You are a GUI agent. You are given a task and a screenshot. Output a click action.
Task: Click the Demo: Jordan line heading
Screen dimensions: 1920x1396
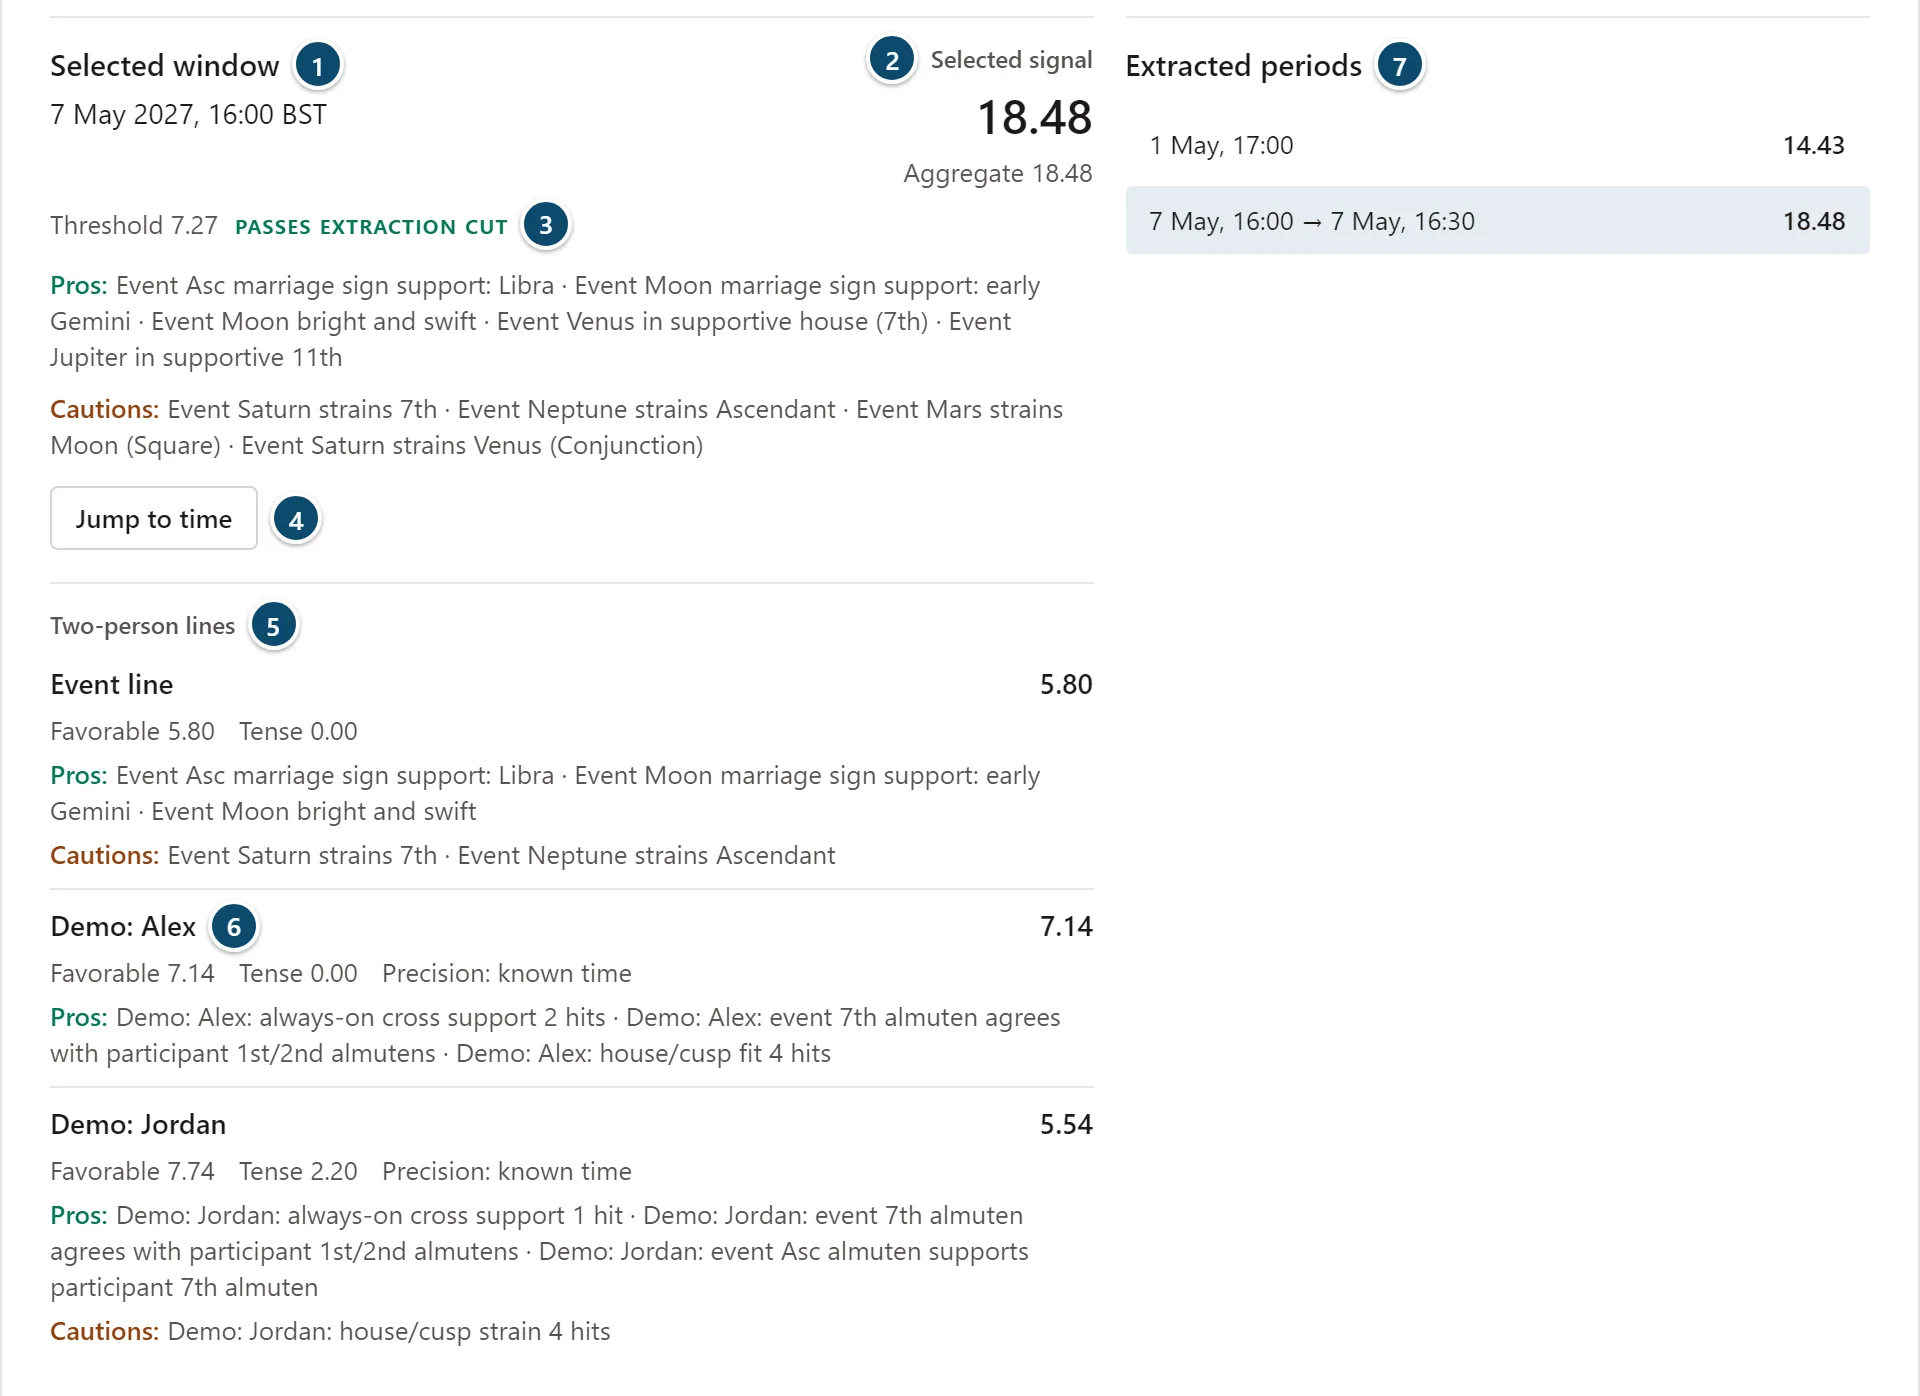coord(138,1124)
